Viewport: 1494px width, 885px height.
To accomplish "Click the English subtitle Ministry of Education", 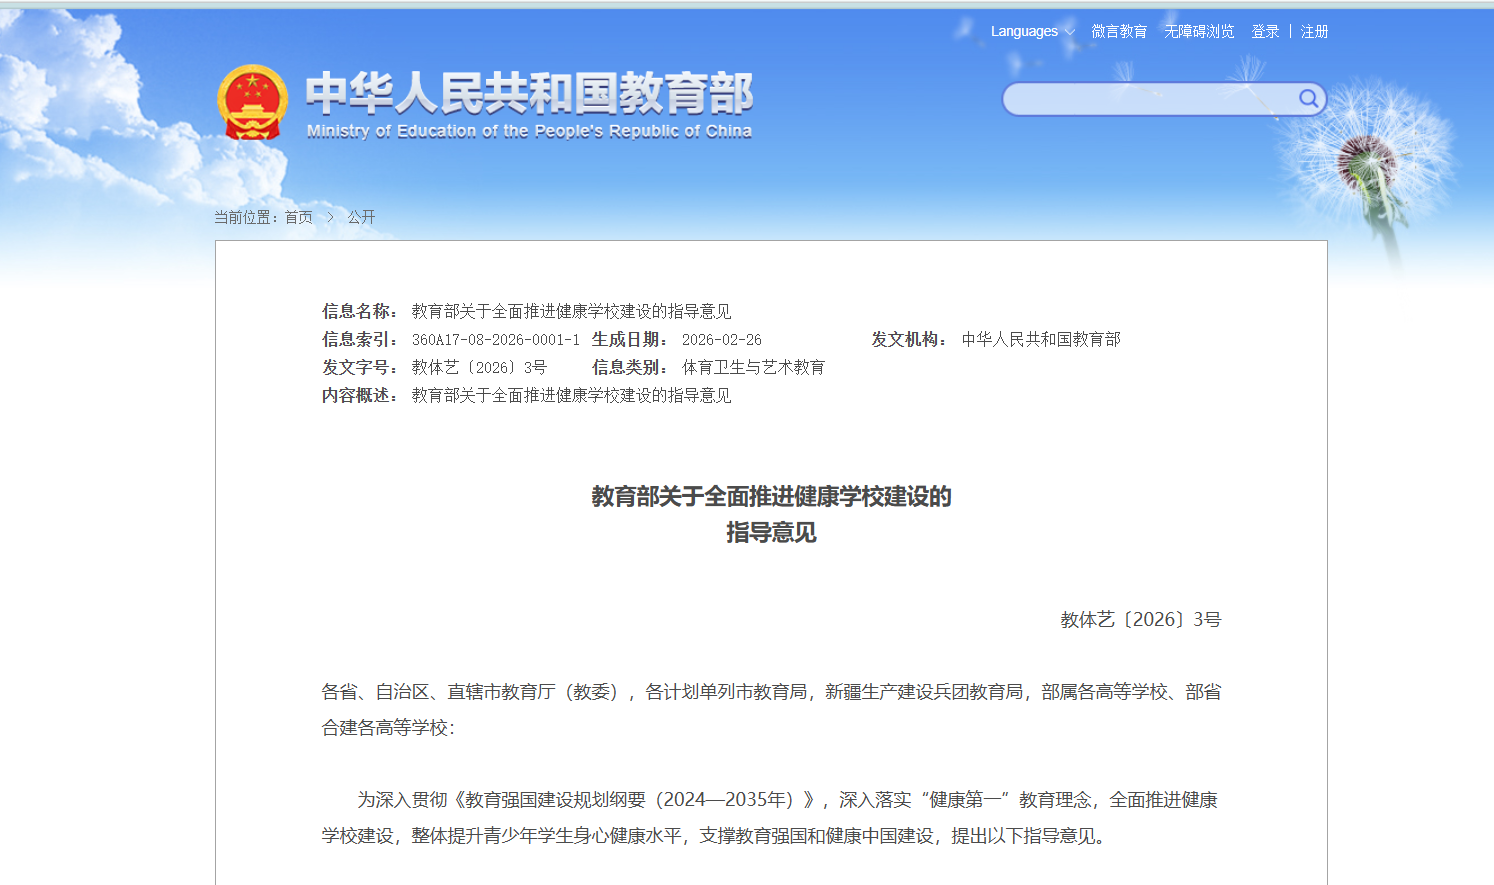I will [529, 131].
